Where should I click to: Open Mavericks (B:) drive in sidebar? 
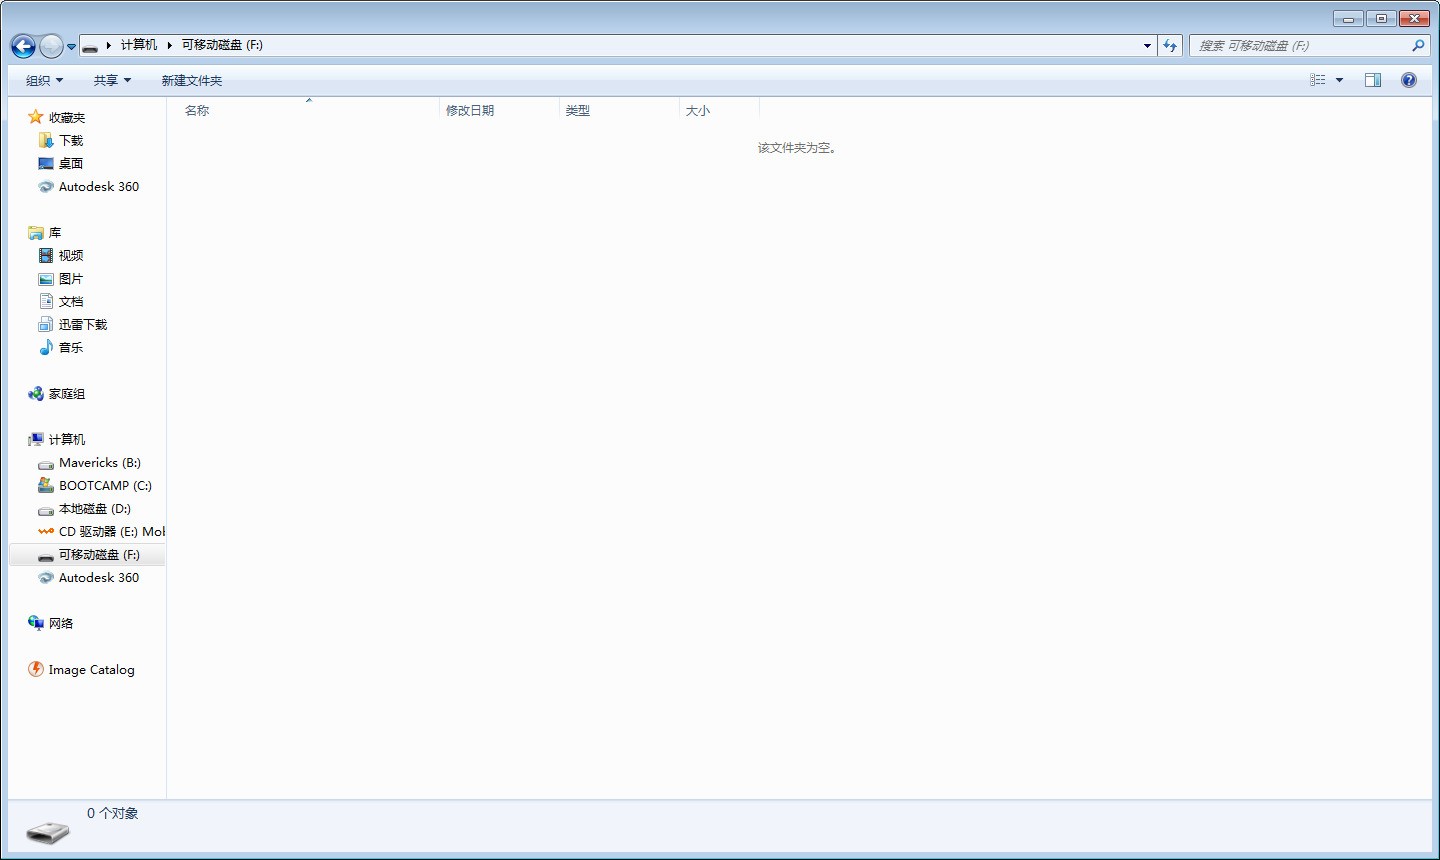pyautogui.click(x=99, y=463)
